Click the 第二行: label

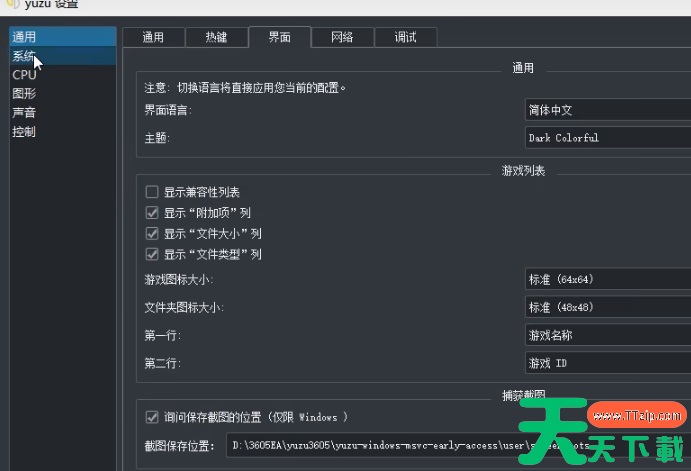(163, 363)
